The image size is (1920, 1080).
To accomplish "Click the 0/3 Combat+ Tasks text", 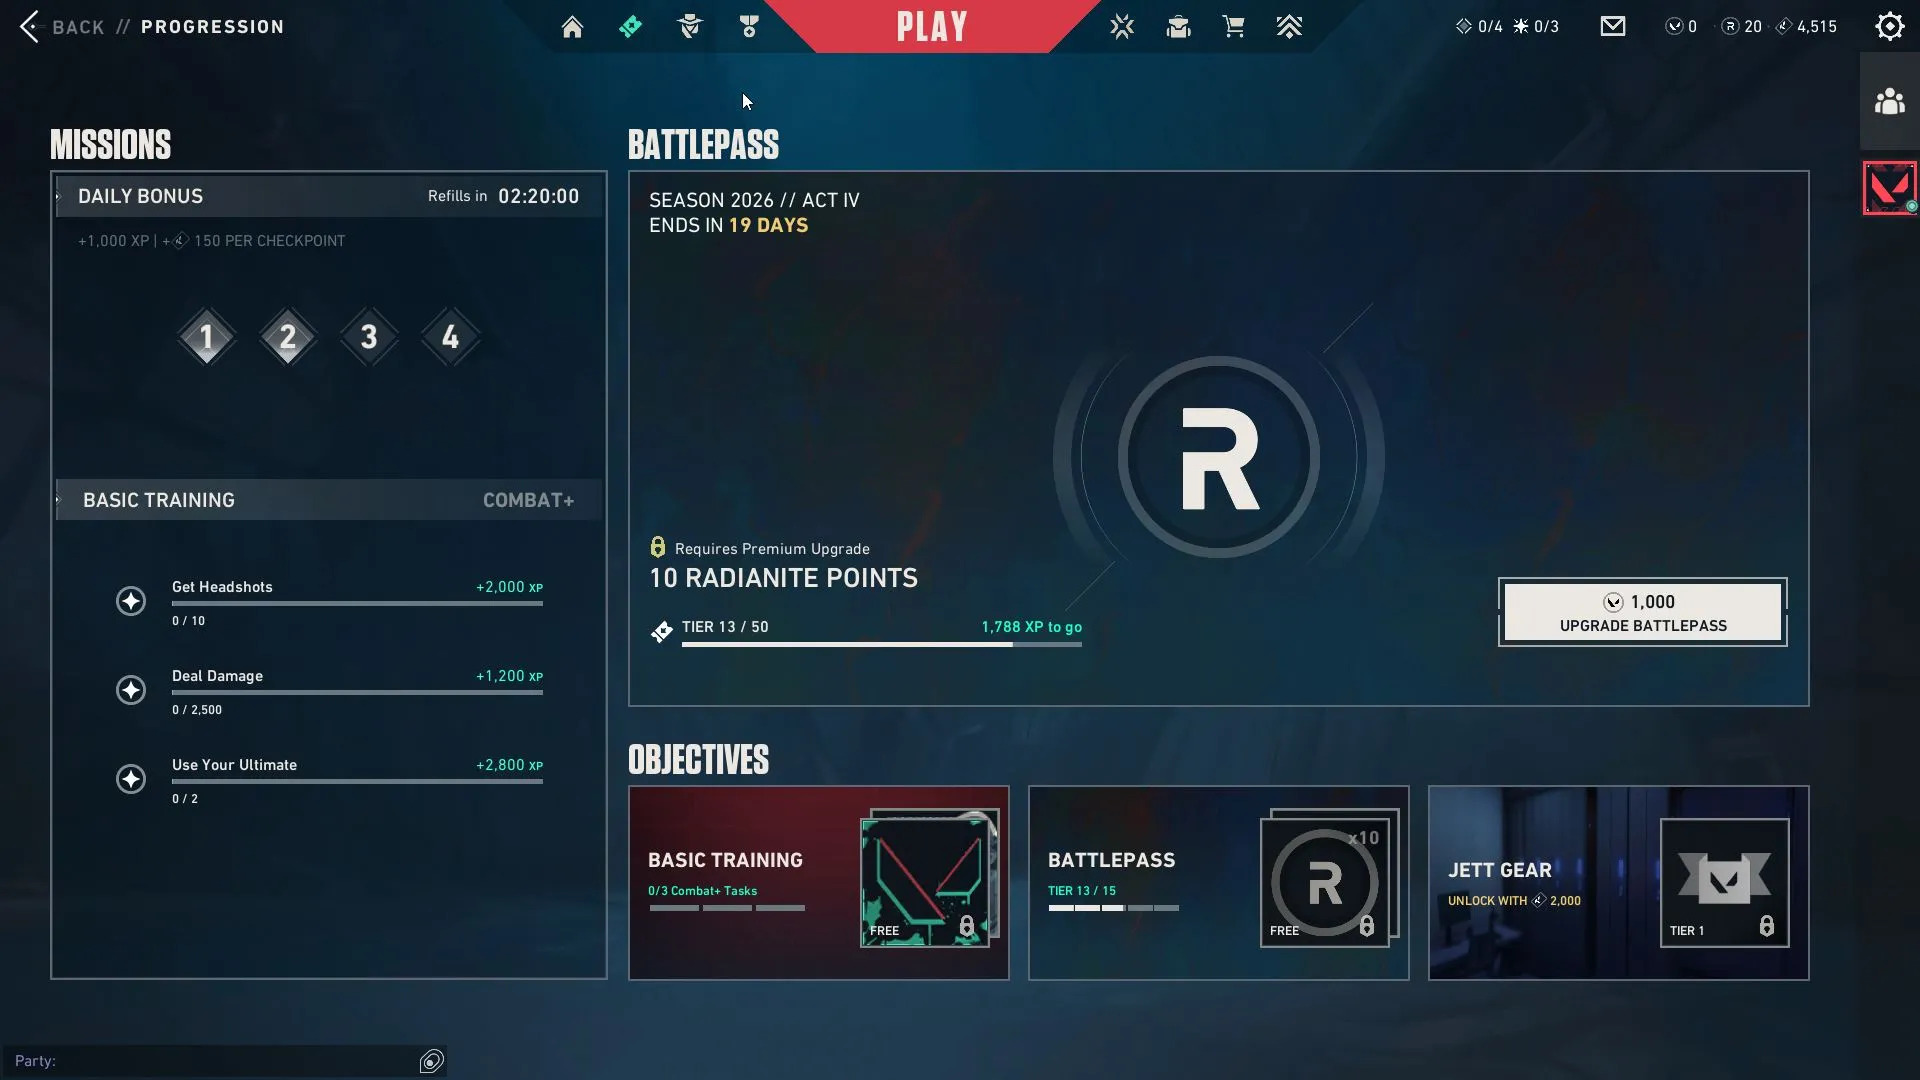I will point(703,891).
